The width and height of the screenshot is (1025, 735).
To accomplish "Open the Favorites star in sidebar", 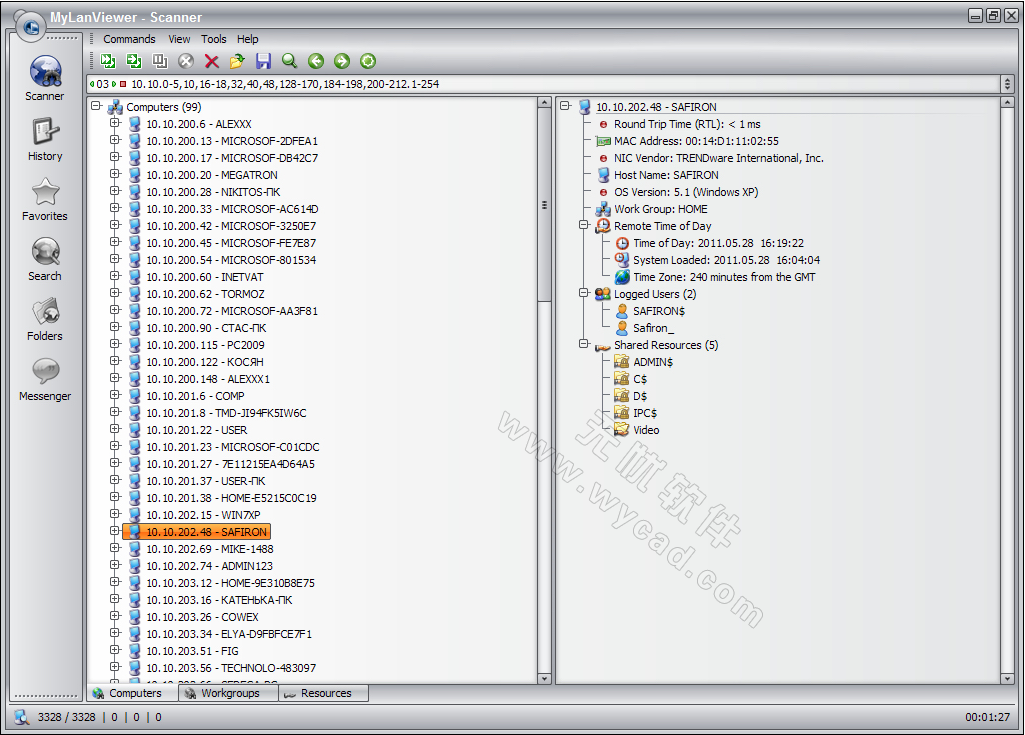I will (x=45, y=199).
